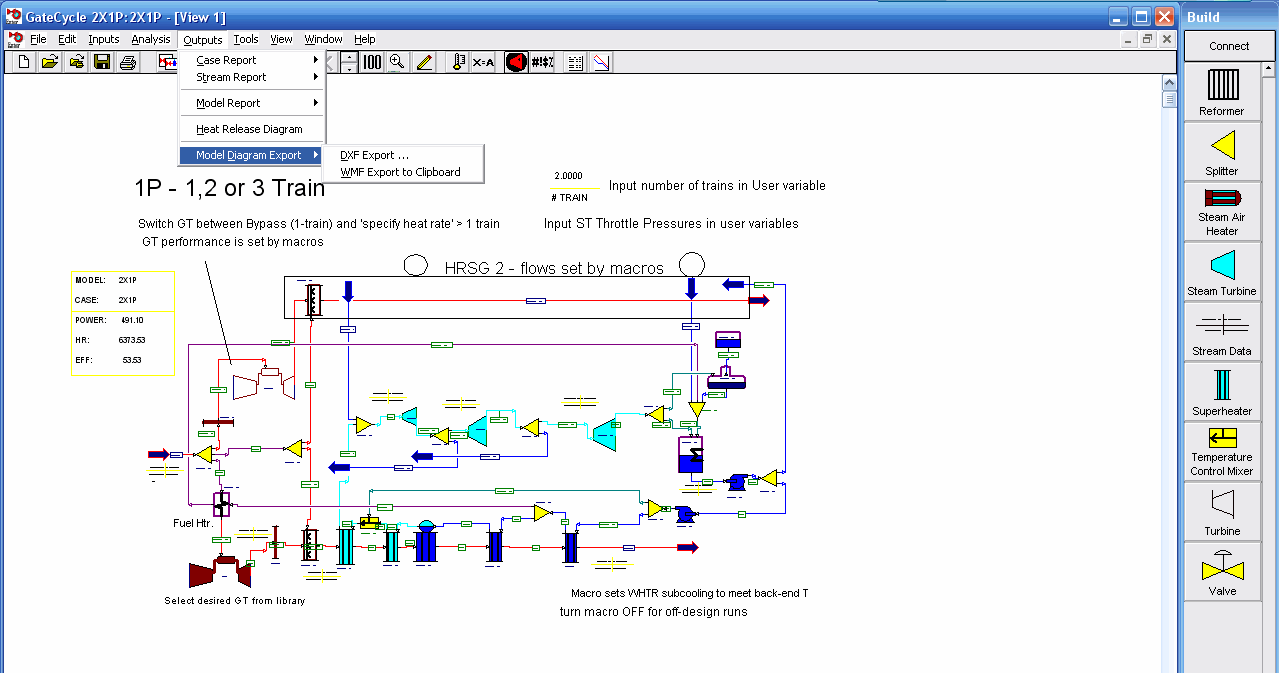The height and width of the screenshot is (673, 1279).
Task: Select the Steam Turbine equipment icon
Action: point(1221,271)
